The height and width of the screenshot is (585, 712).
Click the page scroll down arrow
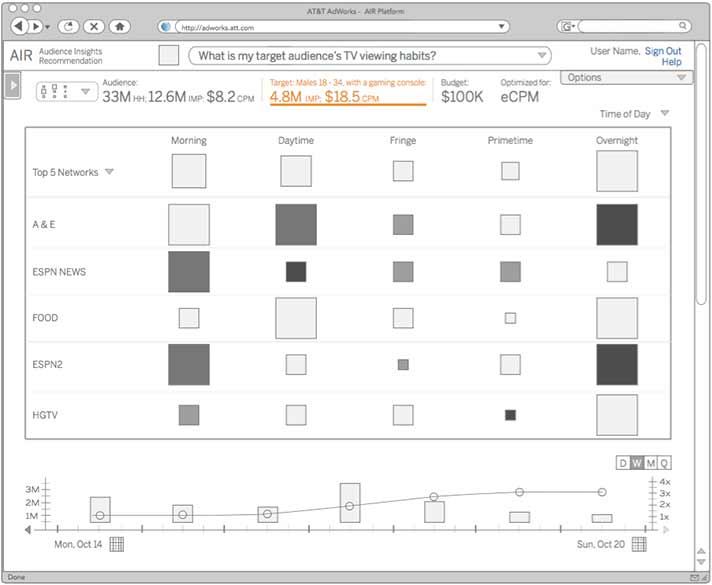[702, 562]
